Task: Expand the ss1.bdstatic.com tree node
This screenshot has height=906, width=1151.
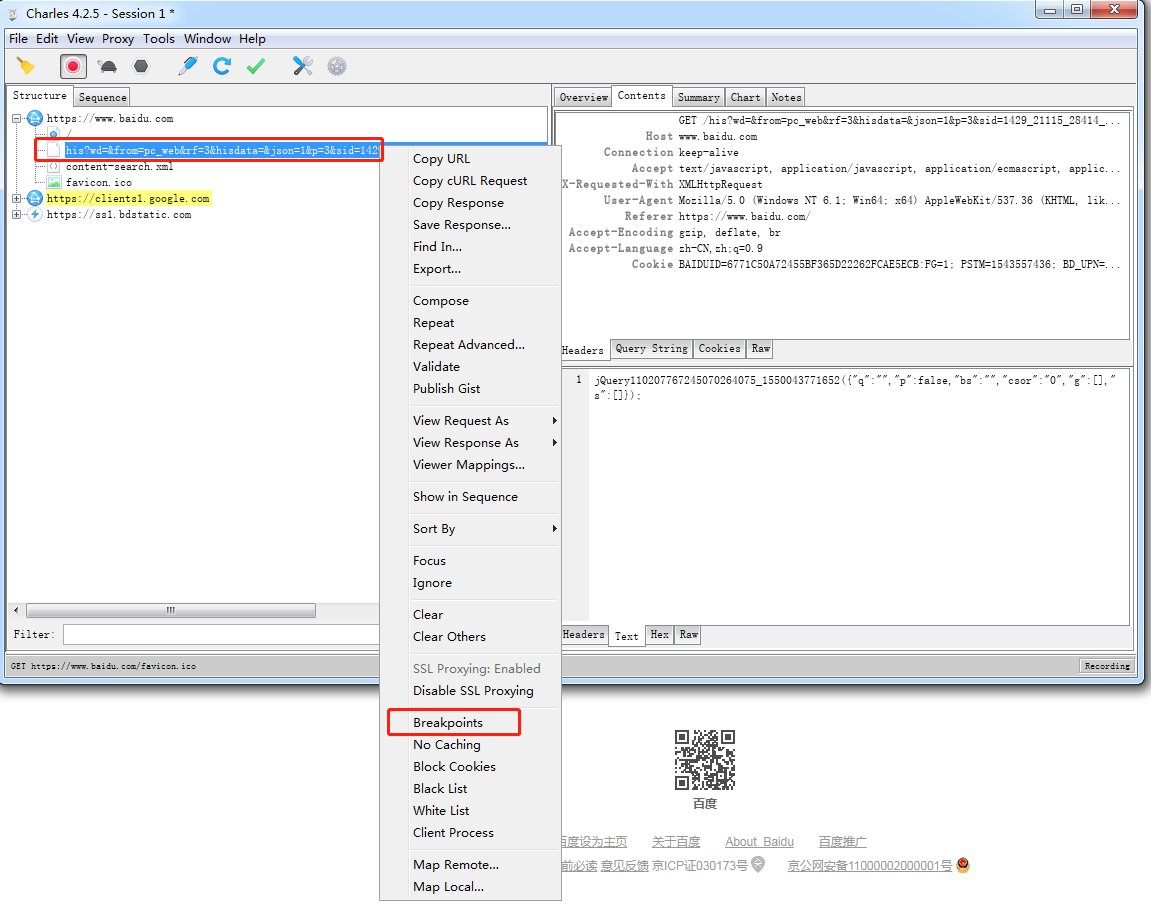Action: point(16,214)
